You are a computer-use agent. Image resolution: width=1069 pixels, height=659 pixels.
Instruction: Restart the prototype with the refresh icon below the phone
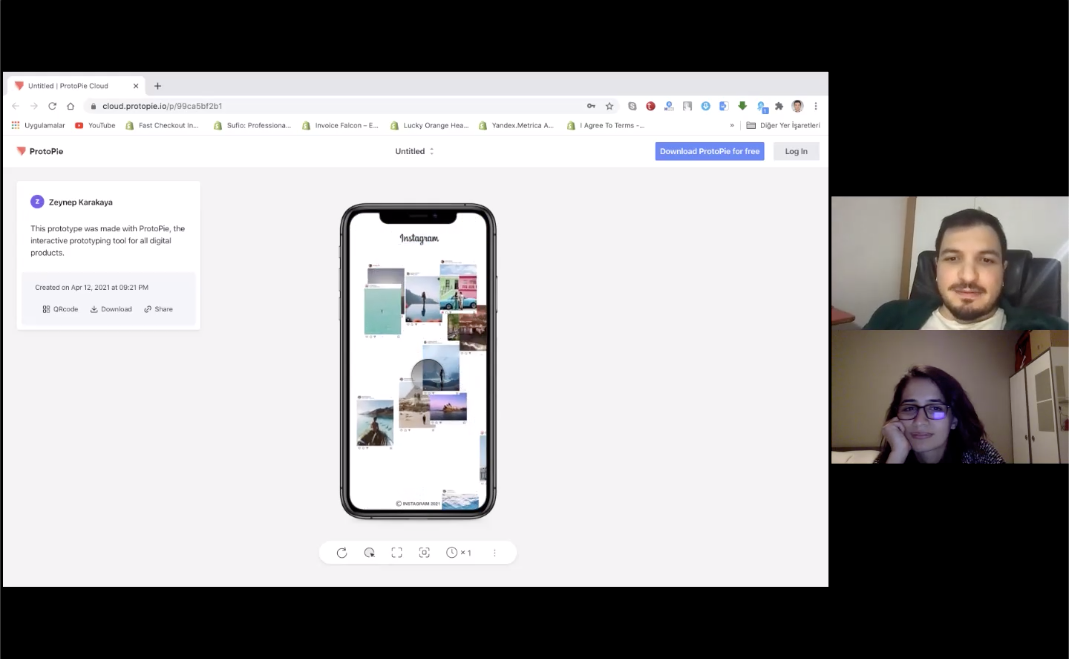[342, 553]
